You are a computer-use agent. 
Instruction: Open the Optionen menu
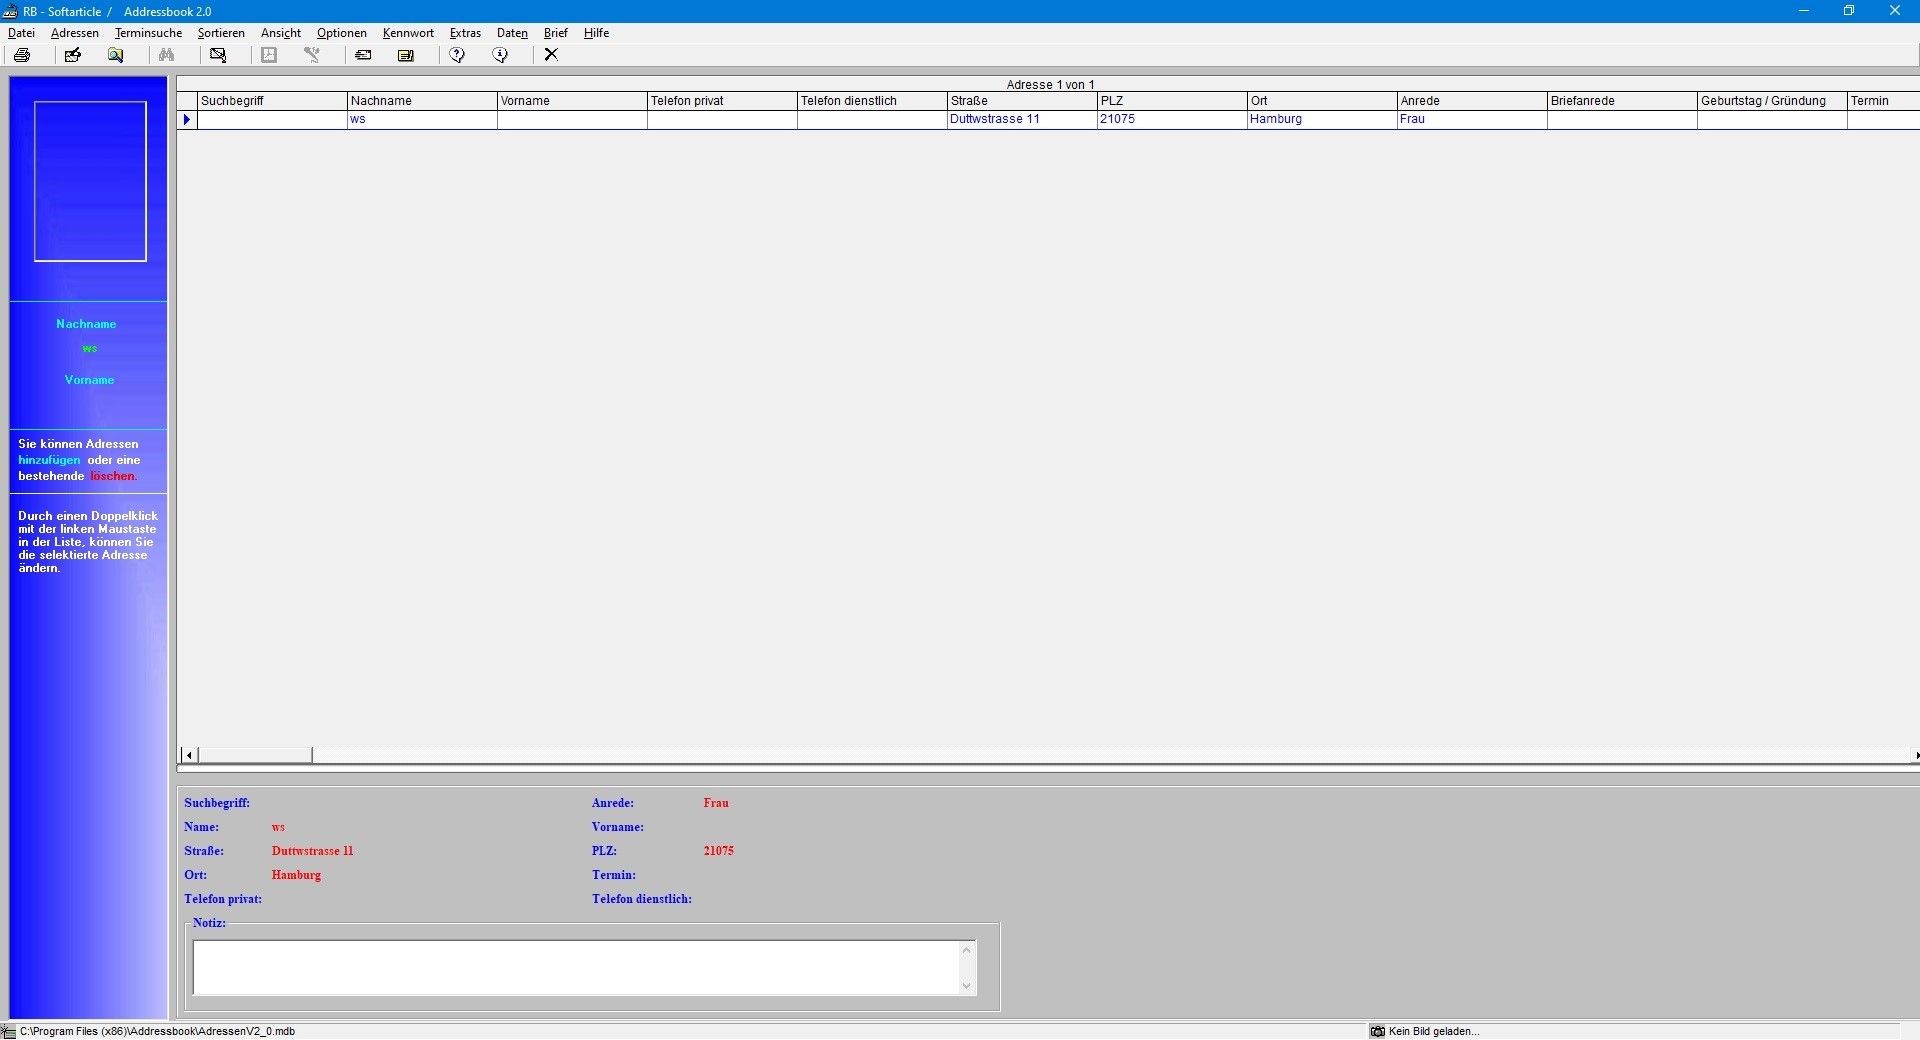click(342, 33)
